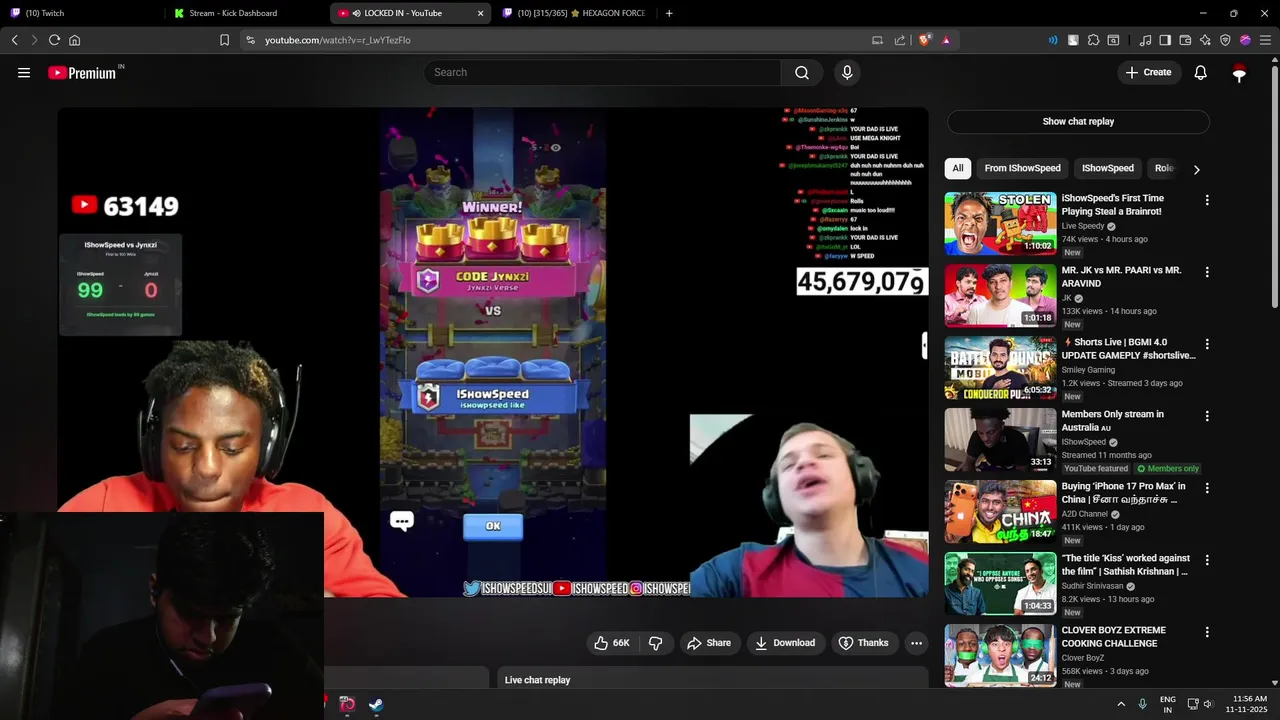Click OK button in the game video
This screenshot has width=1280, height=720.
[x=493, y=526]
